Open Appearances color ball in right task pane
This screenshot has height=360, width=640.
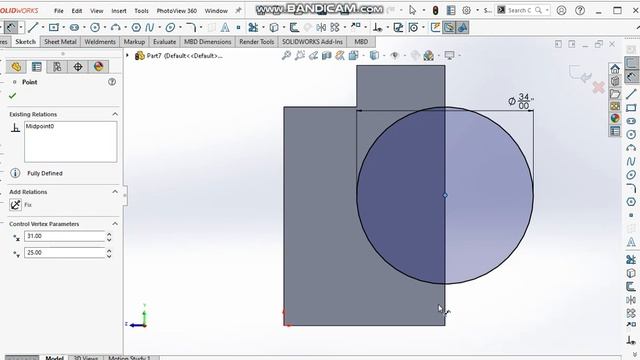pyautogui.click(x=615, y=118)
